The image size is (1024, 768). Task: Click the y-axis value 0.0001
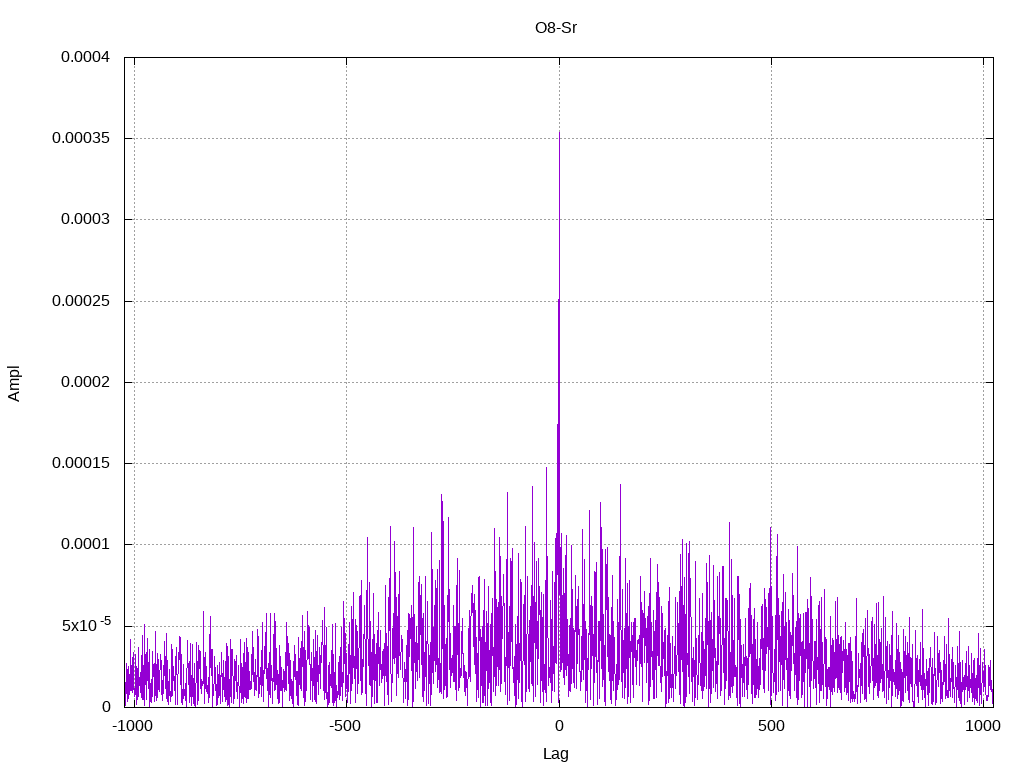coord(86,545)
